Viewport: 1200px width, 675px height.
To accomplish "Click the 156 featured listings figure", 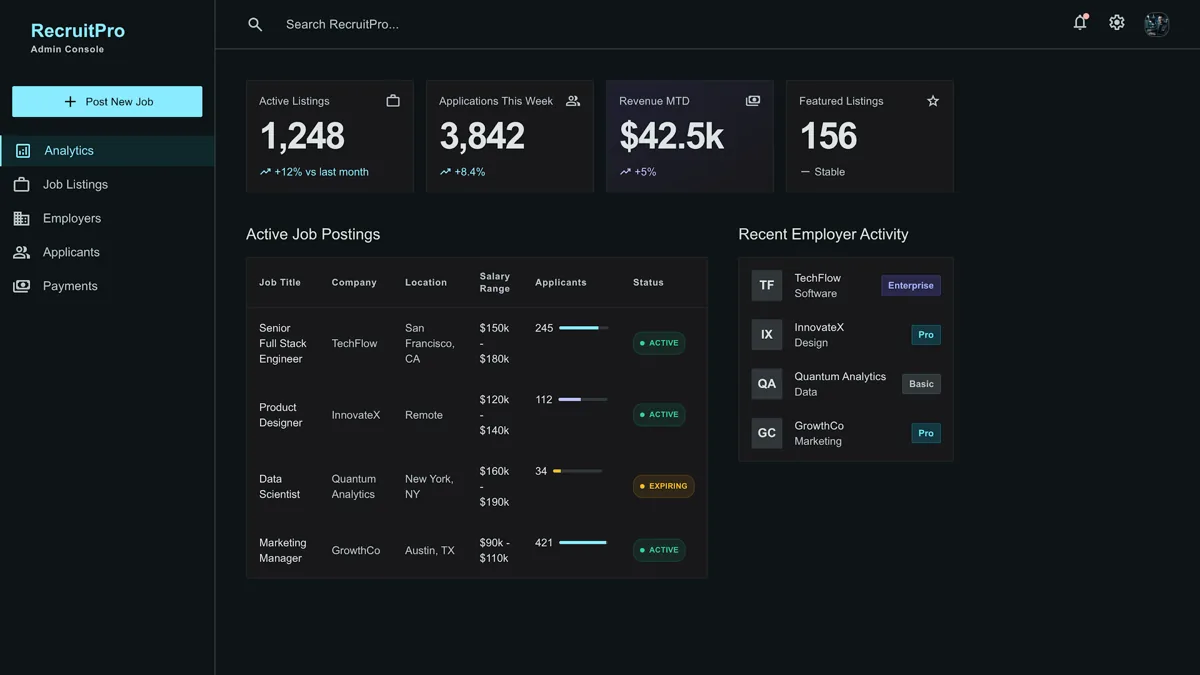I will pos(828,137).
